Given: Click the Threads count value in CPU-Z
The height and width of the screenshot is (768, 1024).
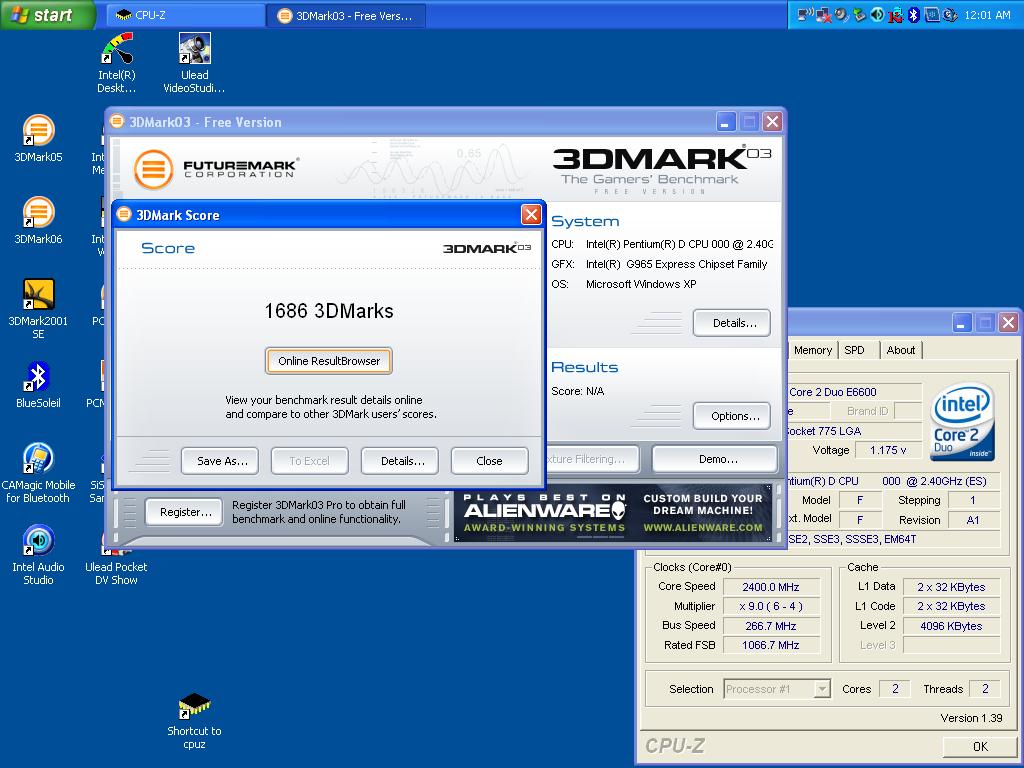Looking at the screenshot, I should click(x=985, y=689).
